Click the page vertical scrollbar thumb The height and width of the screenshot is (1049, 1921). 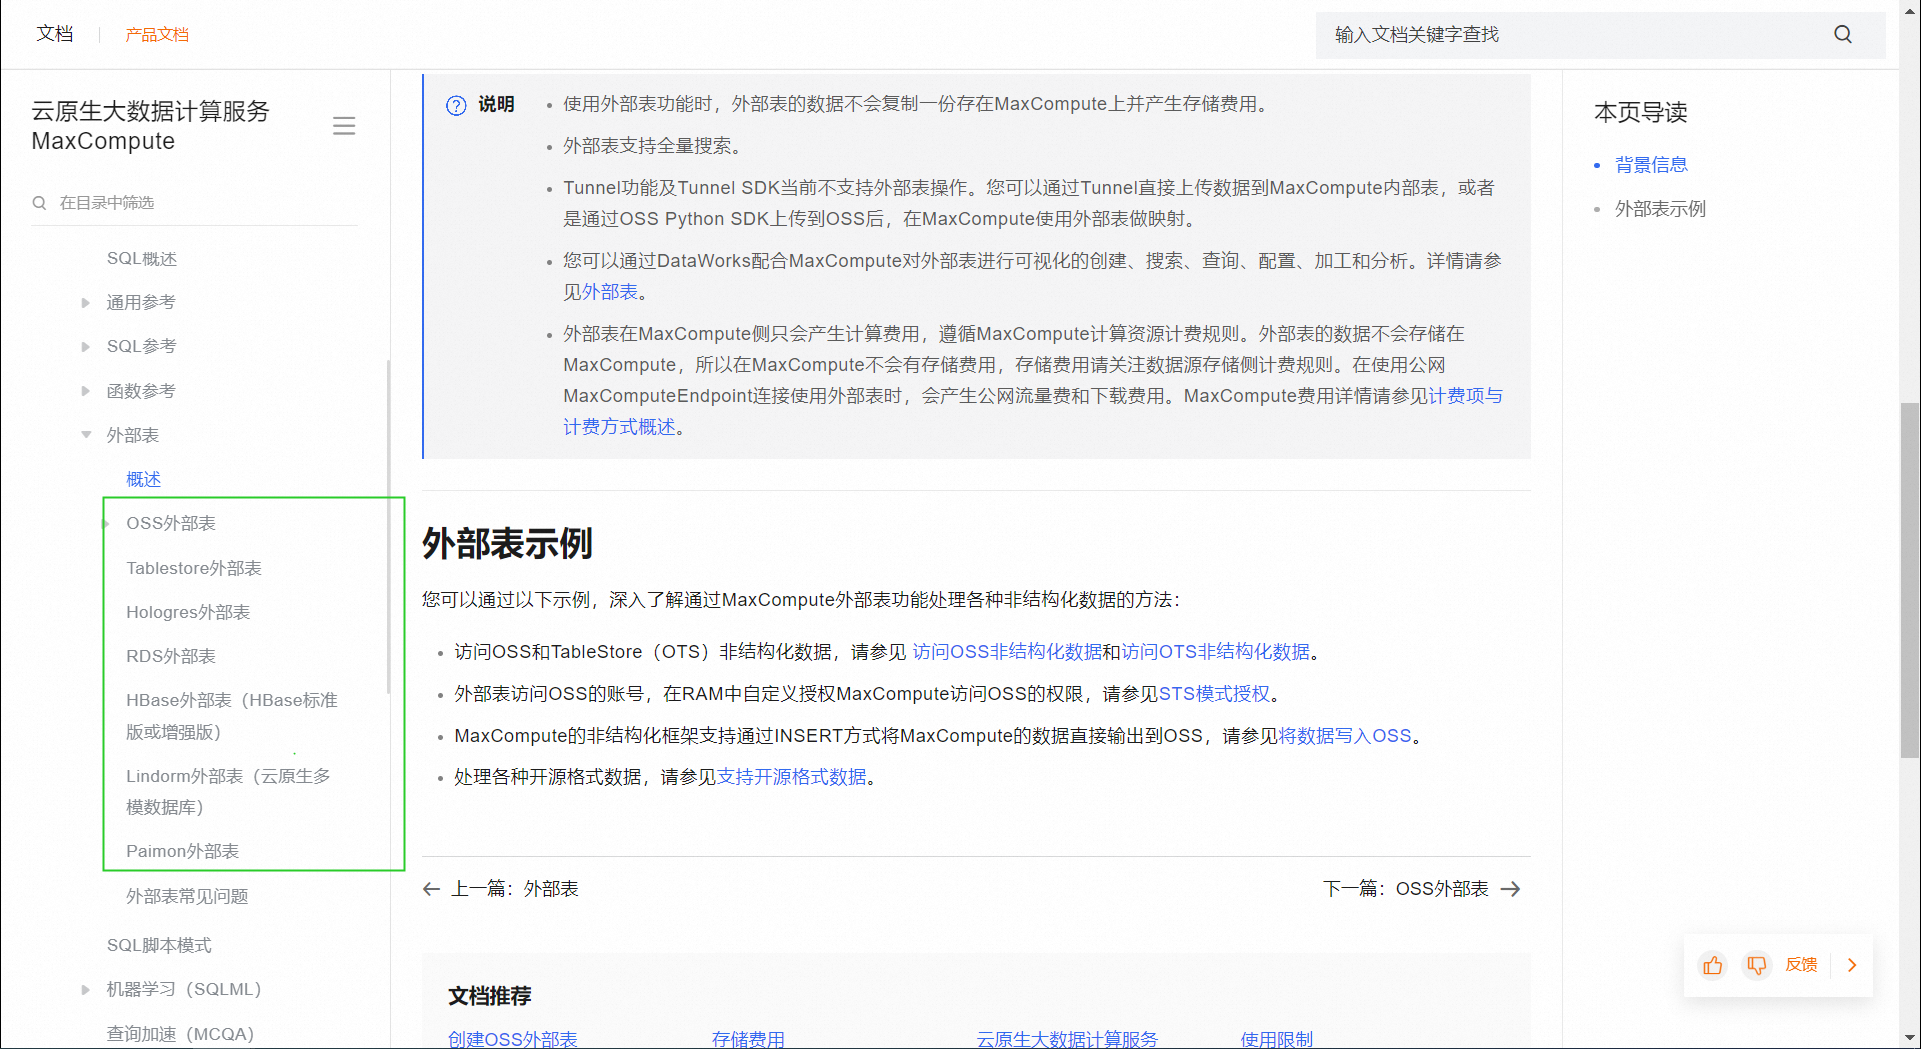(x=1910, y=580)
